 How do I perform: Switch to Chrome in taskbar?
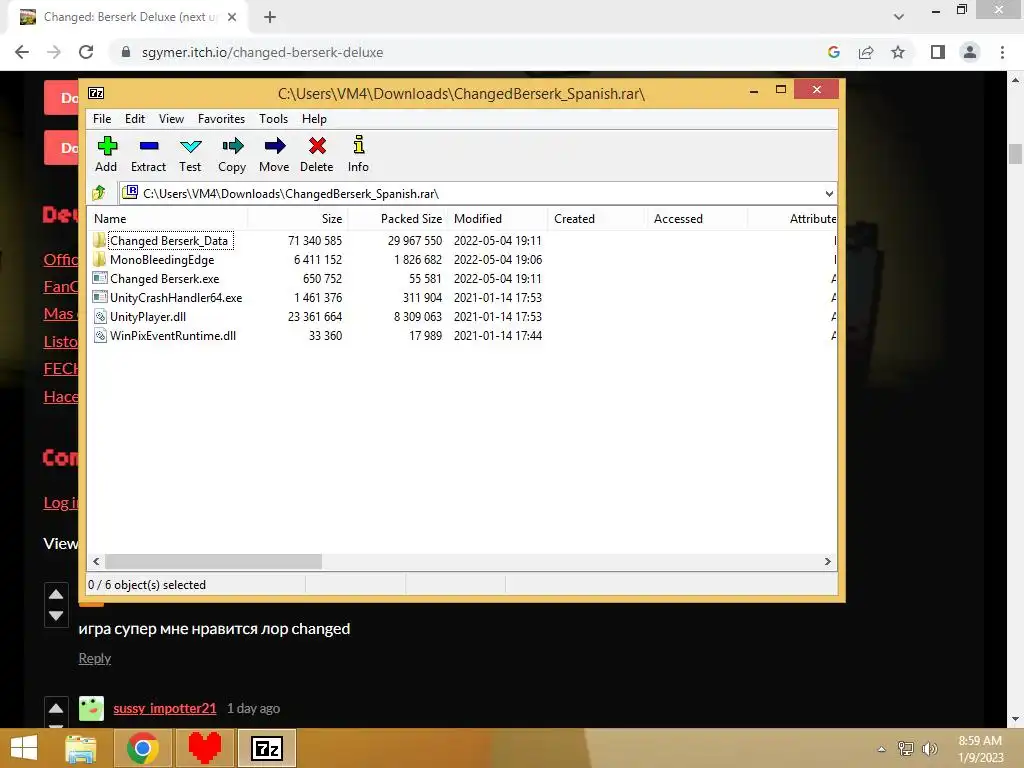click(x=143, y=748)
